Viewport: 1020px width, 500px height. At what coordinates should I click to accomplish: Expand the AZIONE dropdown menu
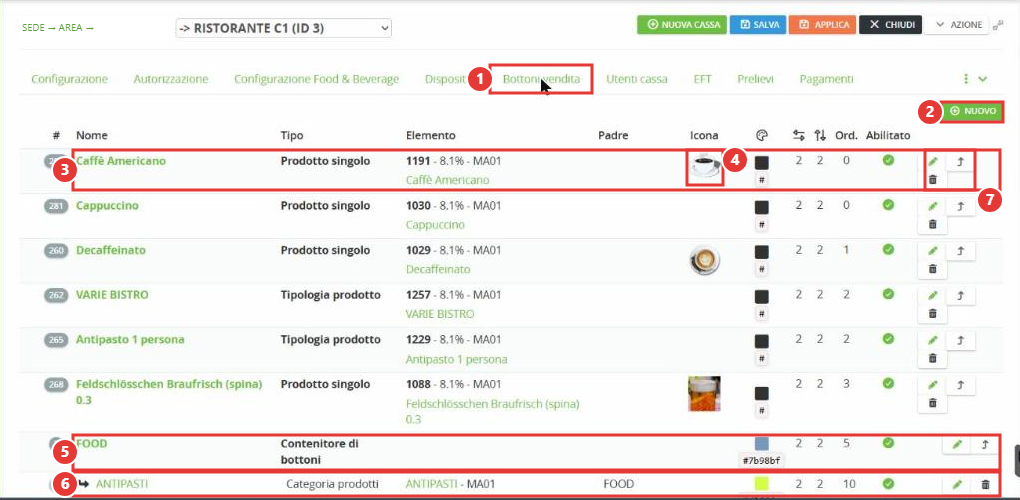pyautogui.click(x=957, y=25)
